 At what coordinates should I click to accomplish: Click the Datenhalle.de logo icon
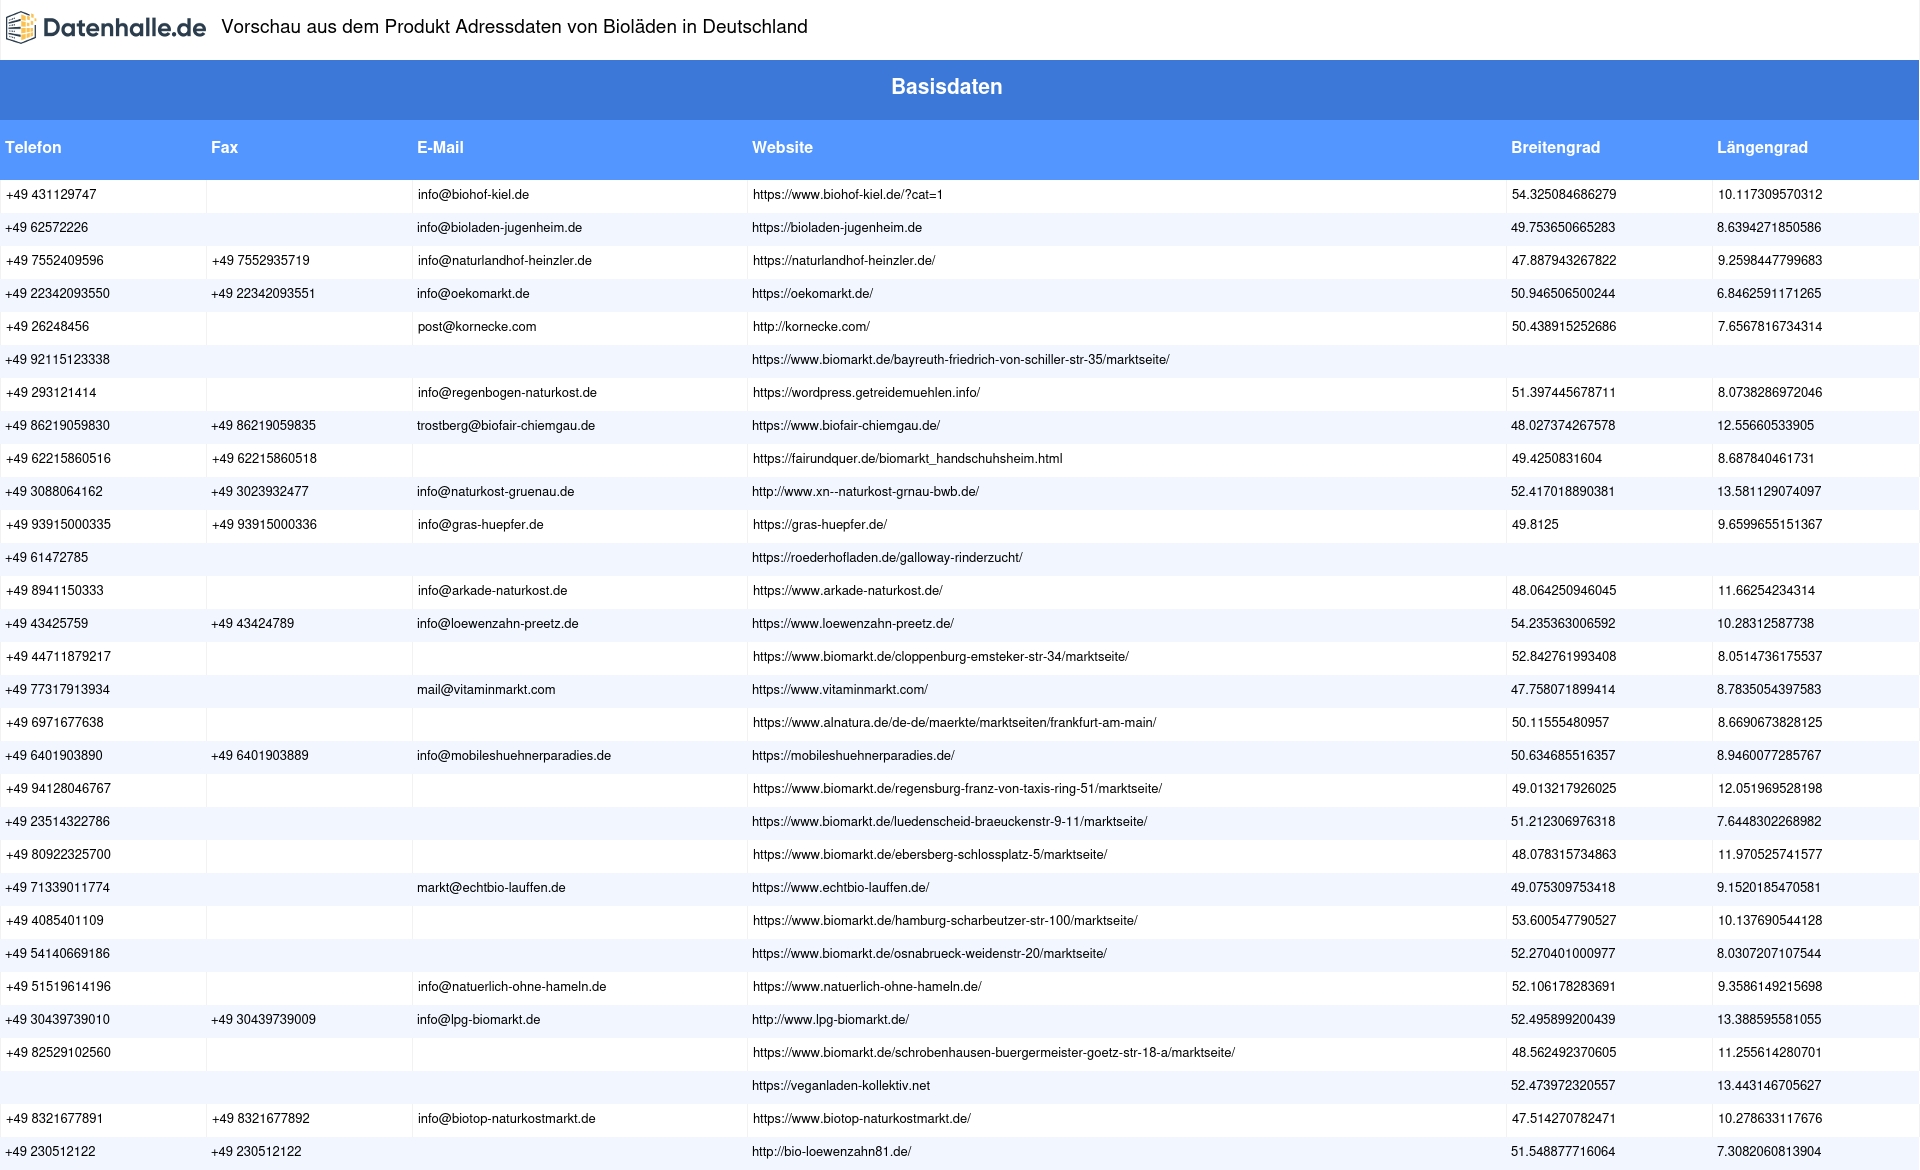pyautogui.click(x=21, y=27)
